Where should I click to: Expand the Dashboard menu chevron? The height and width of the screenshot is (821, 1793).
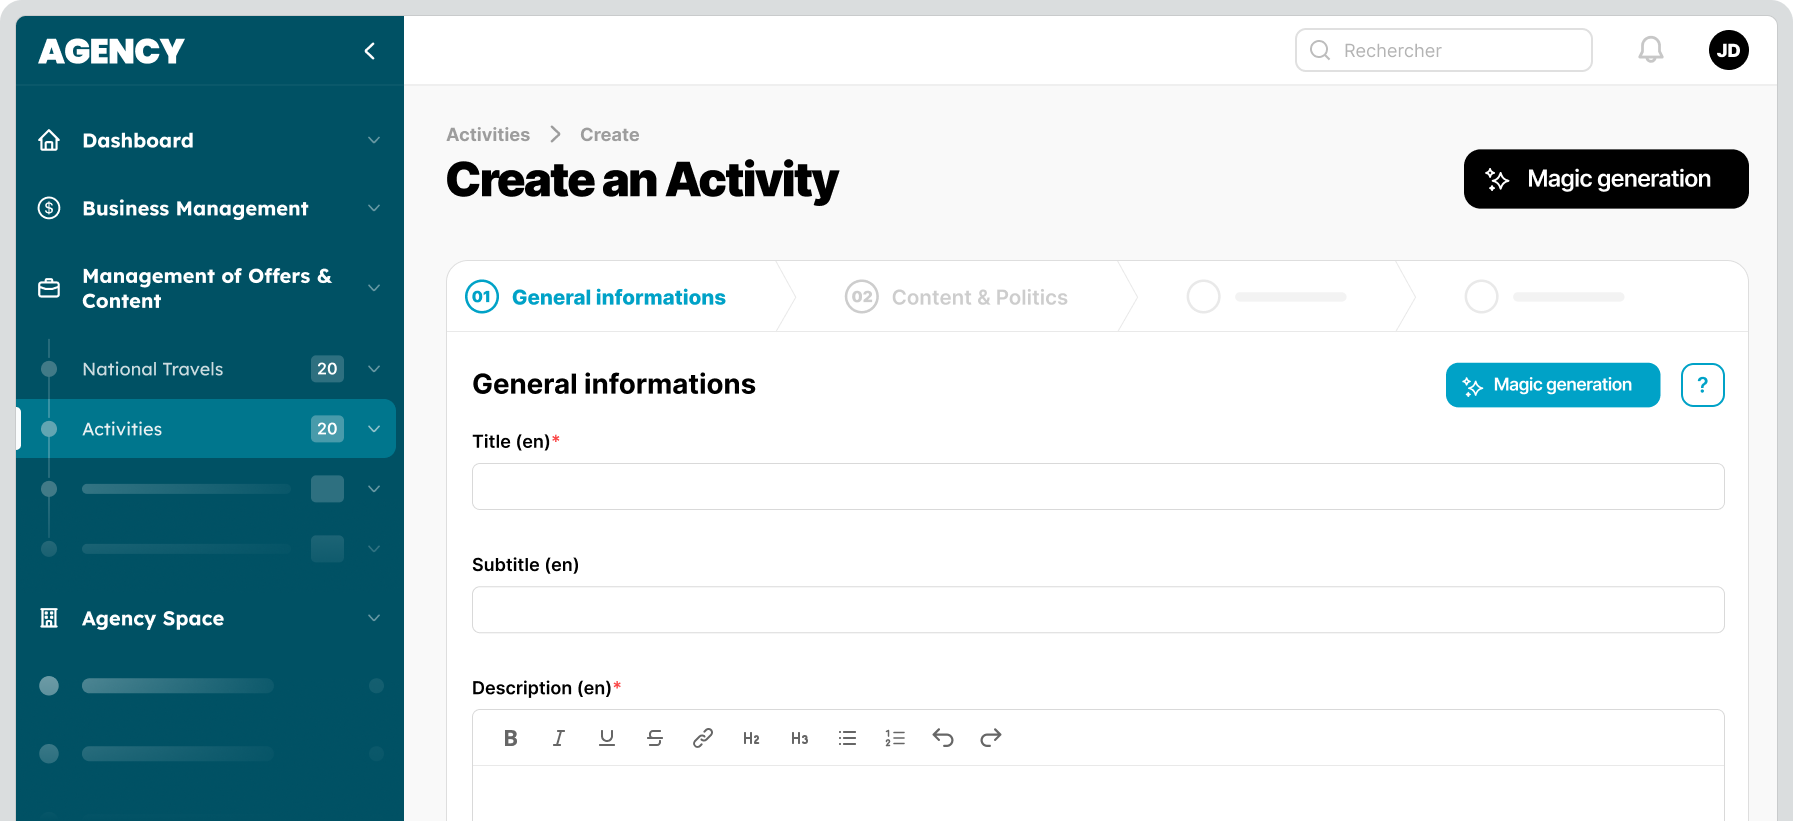coord(374,140)
